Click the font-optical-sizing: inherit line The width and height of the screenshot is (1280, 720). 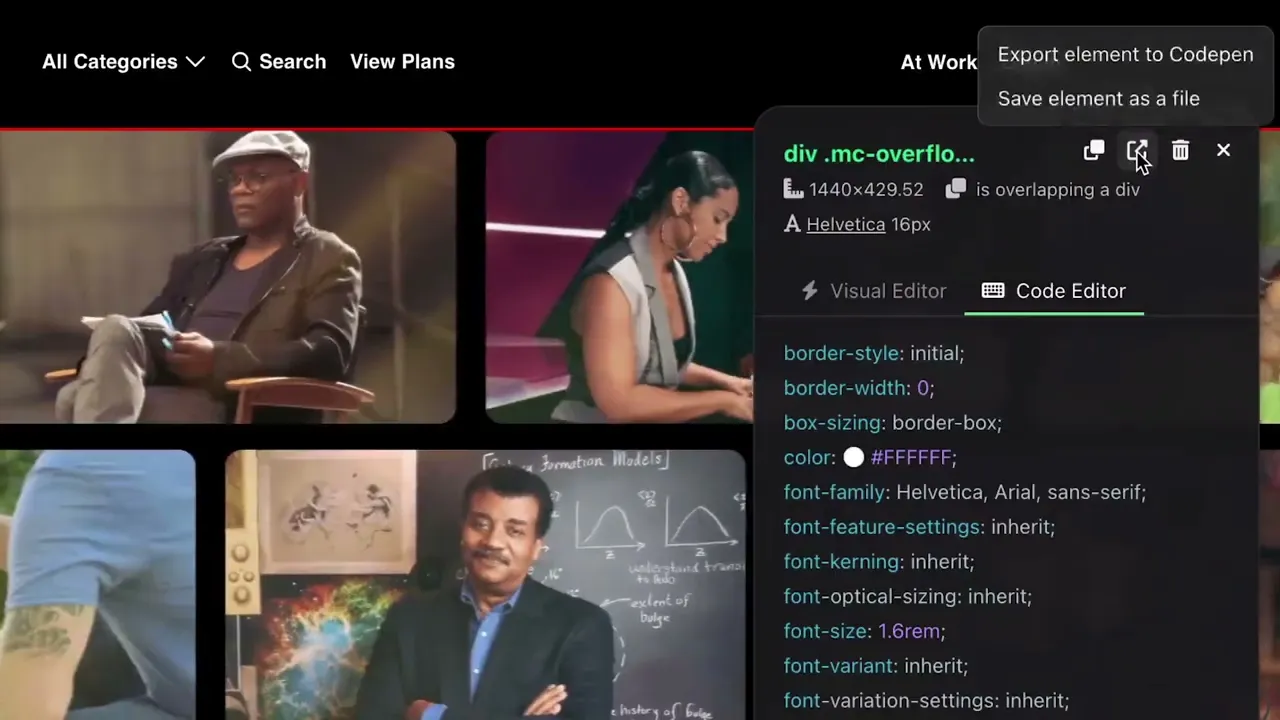[x=908, y=596]
